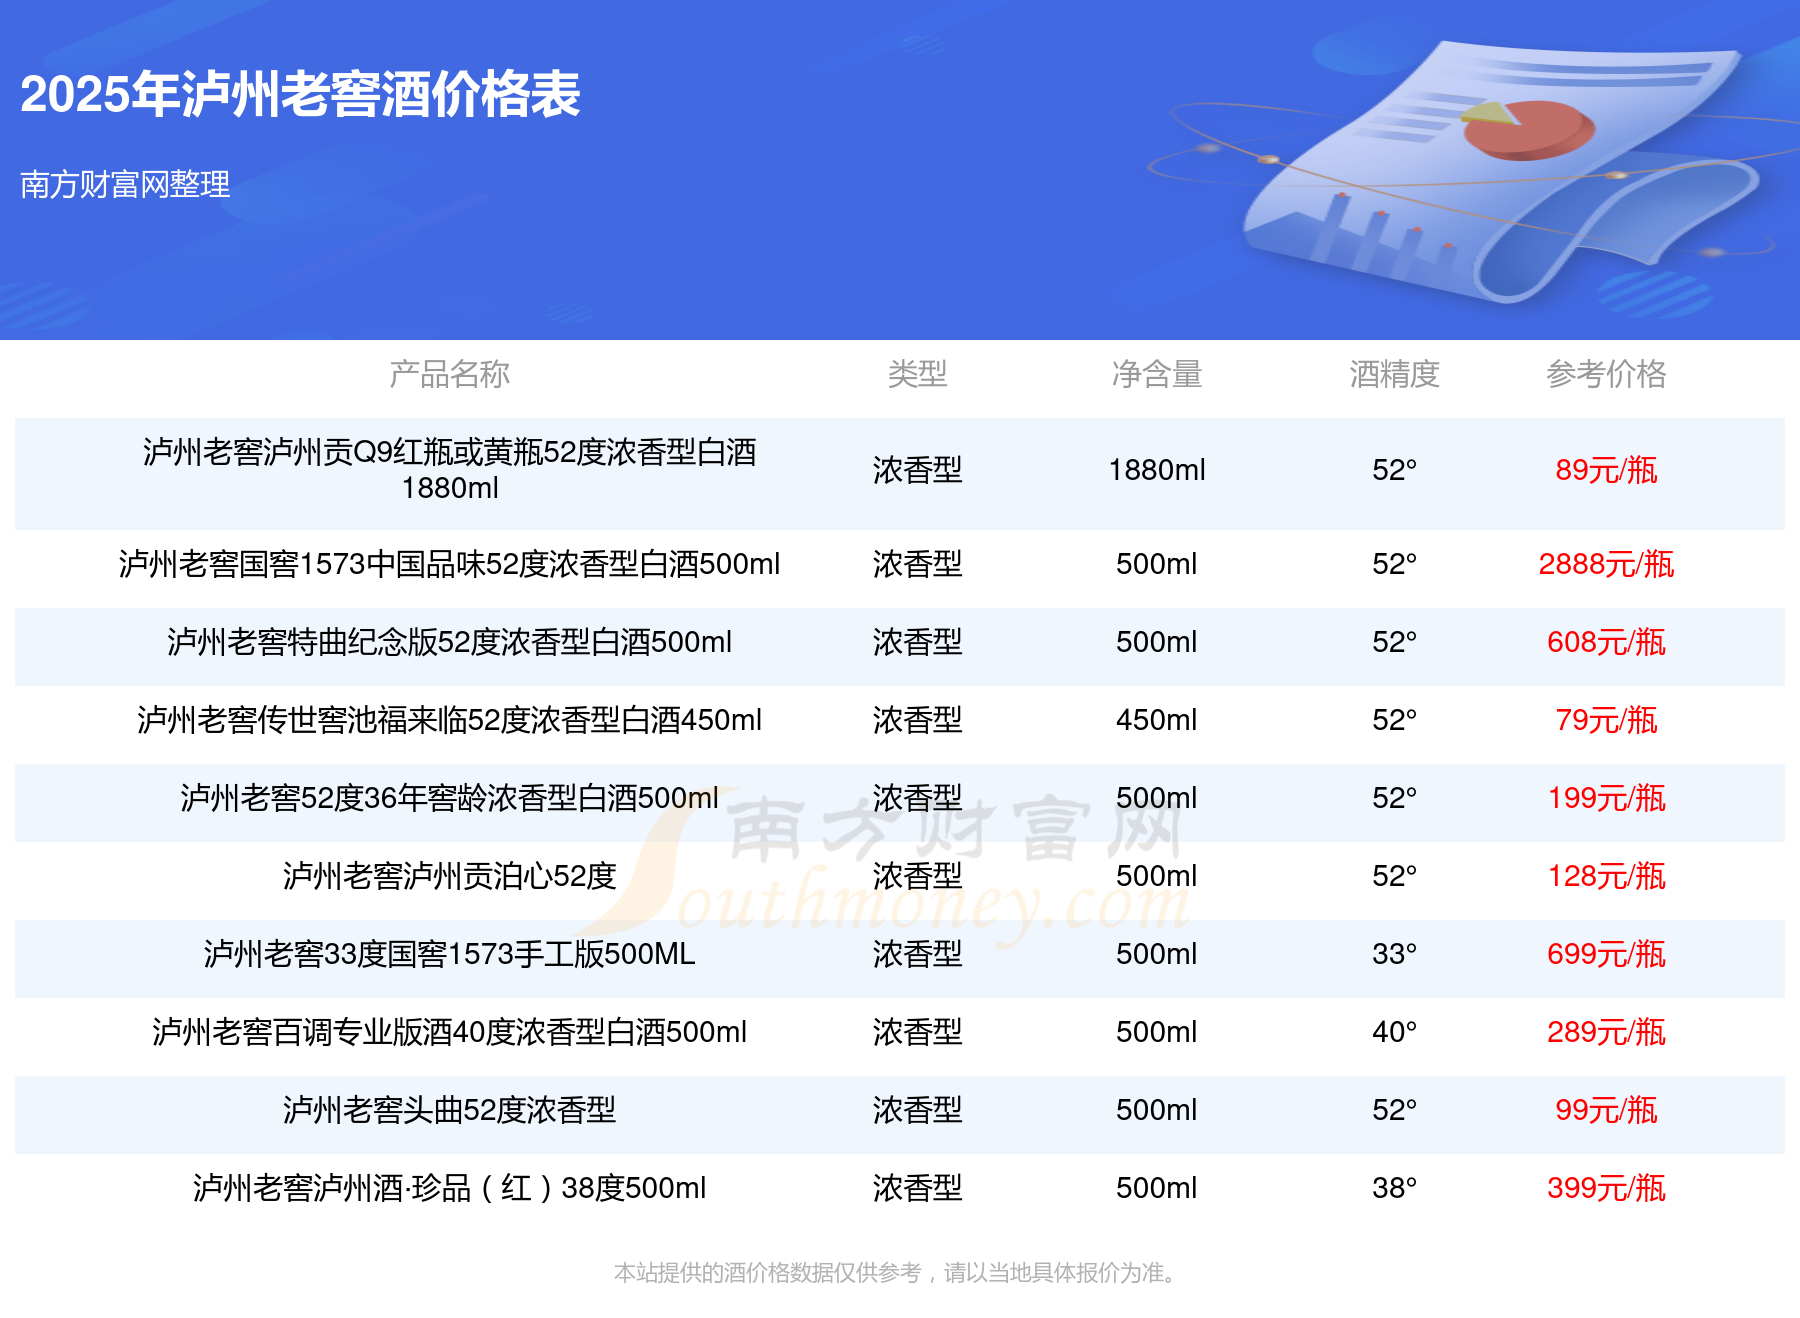Click the price 699元/瓶
The image size is (1800, 1318).
click(1606, 954)
